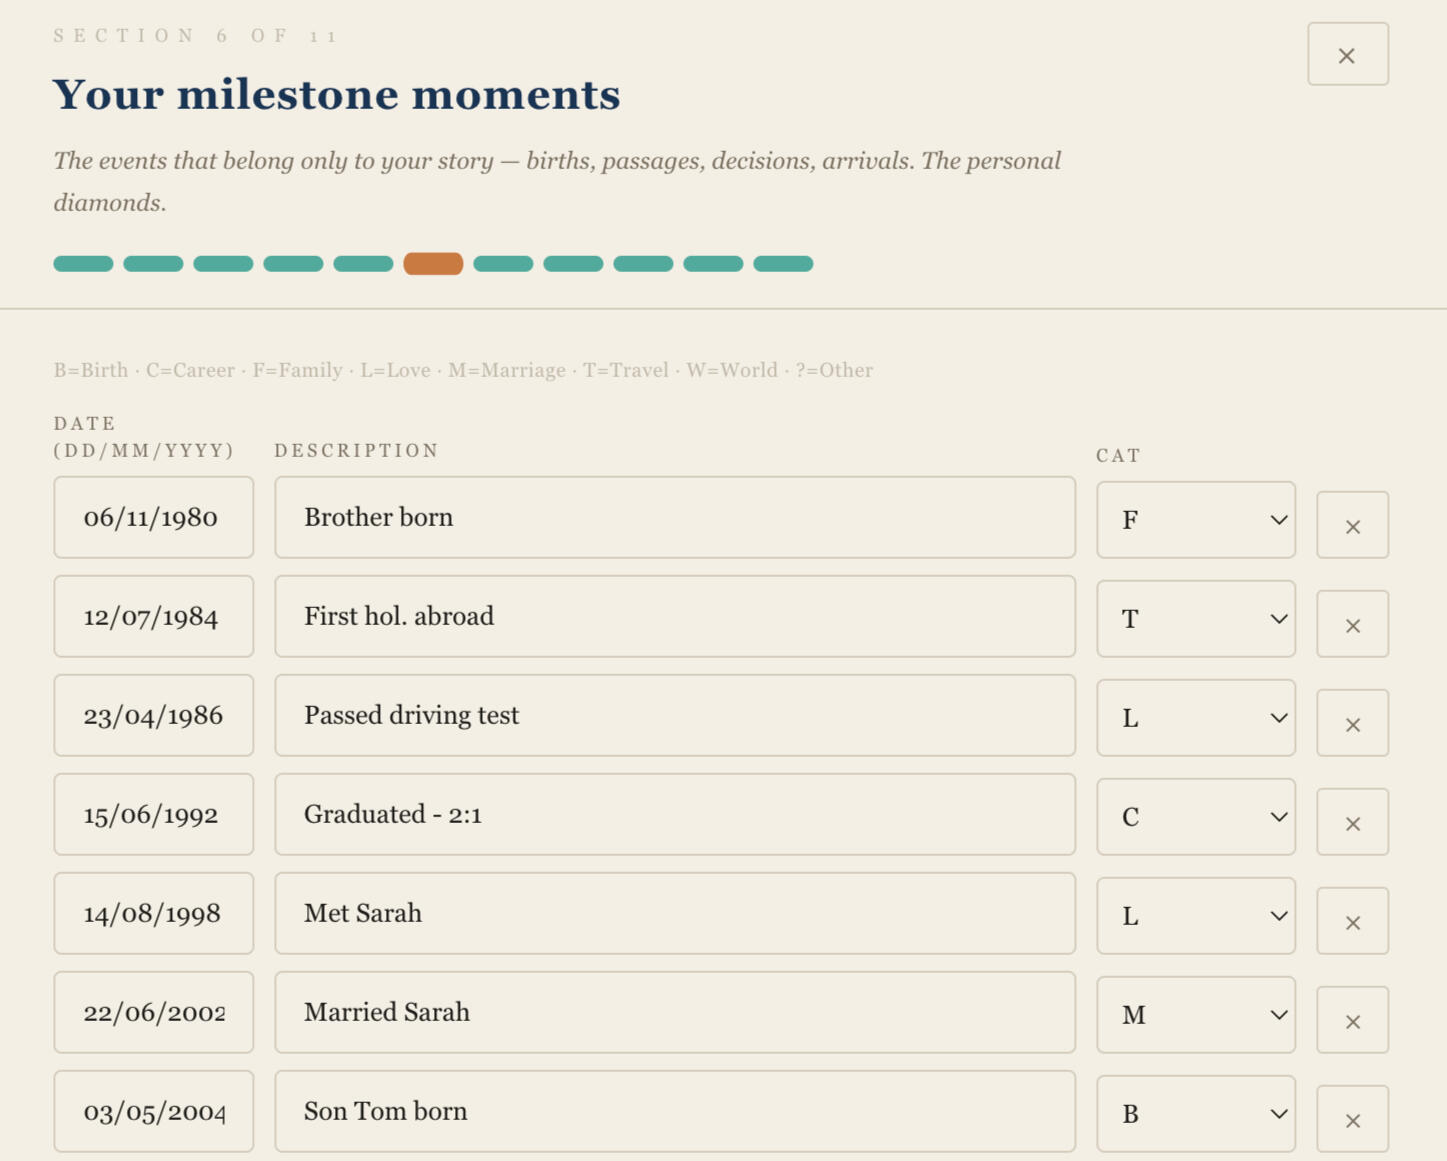1447x1161 pixels.
Task: Edit the date 15/06/1992 field
Action: coord(153,814)
